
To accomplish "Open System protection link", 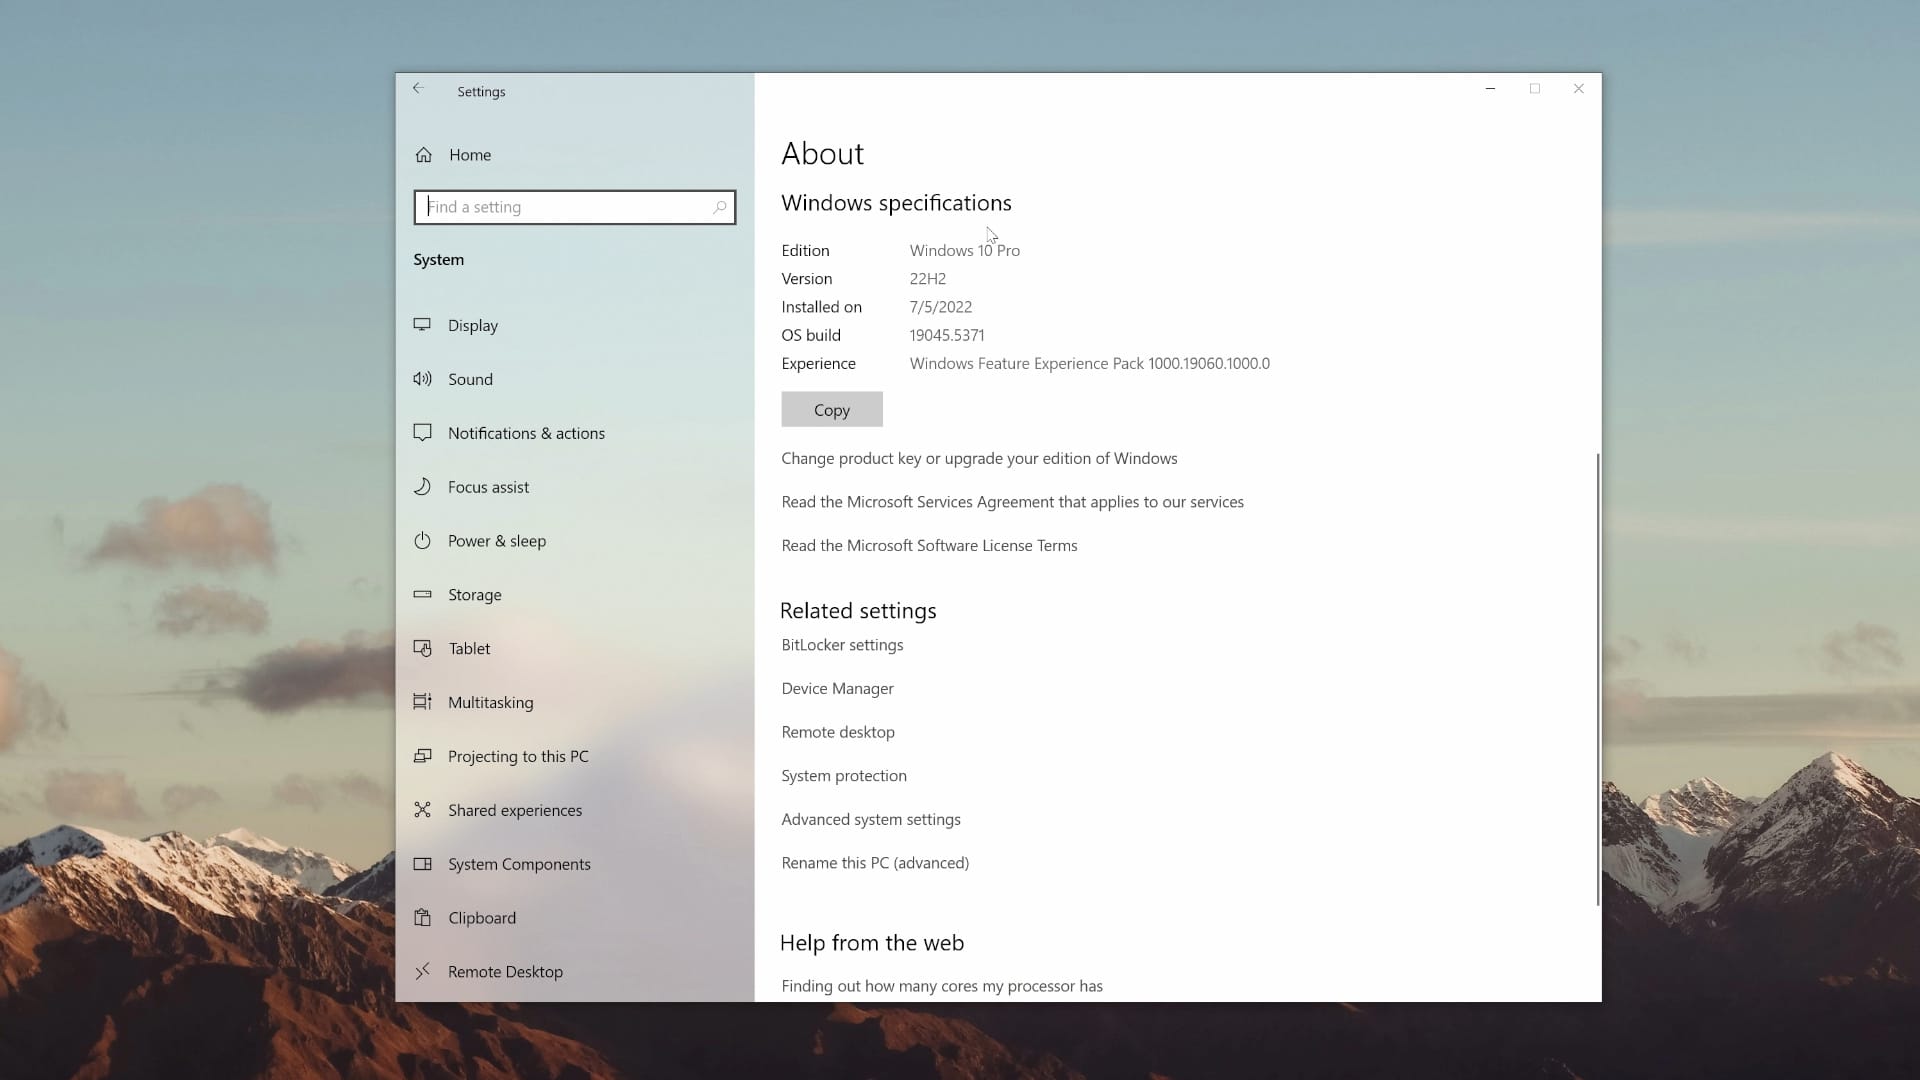I will (x=844, y=776).
